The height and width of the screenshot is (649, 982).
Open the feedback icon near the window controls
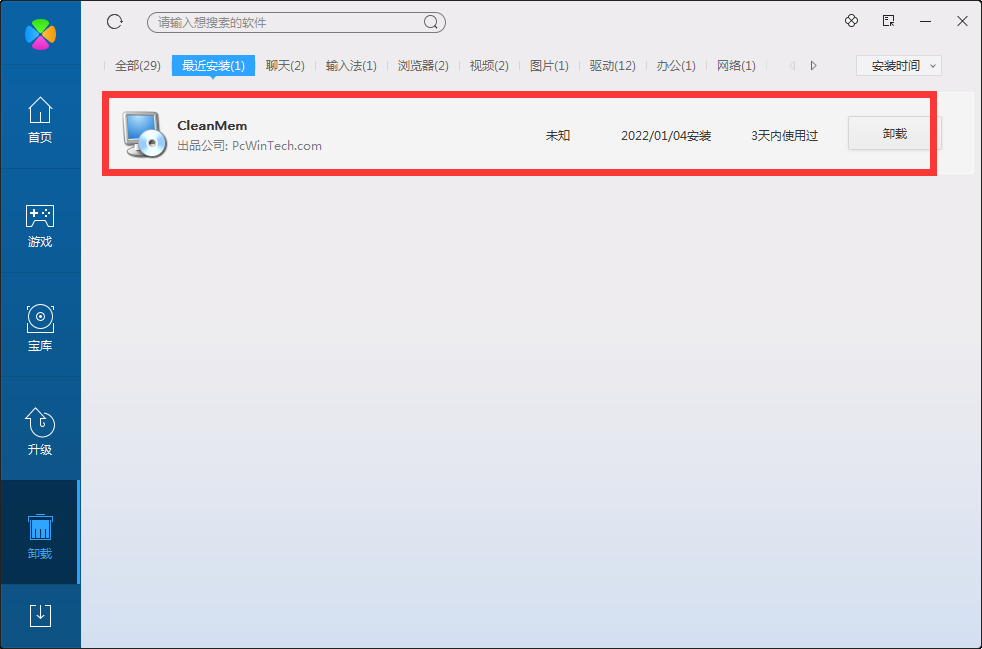(x=851, y=20)
